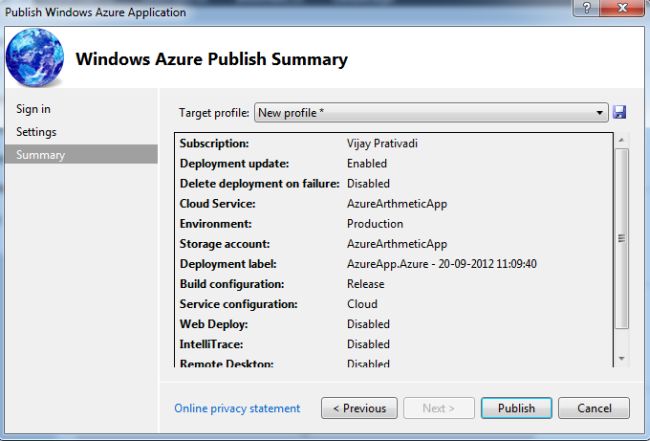Click the 'Disabled' value beside Web Deploy

click(x=368, y=324)
